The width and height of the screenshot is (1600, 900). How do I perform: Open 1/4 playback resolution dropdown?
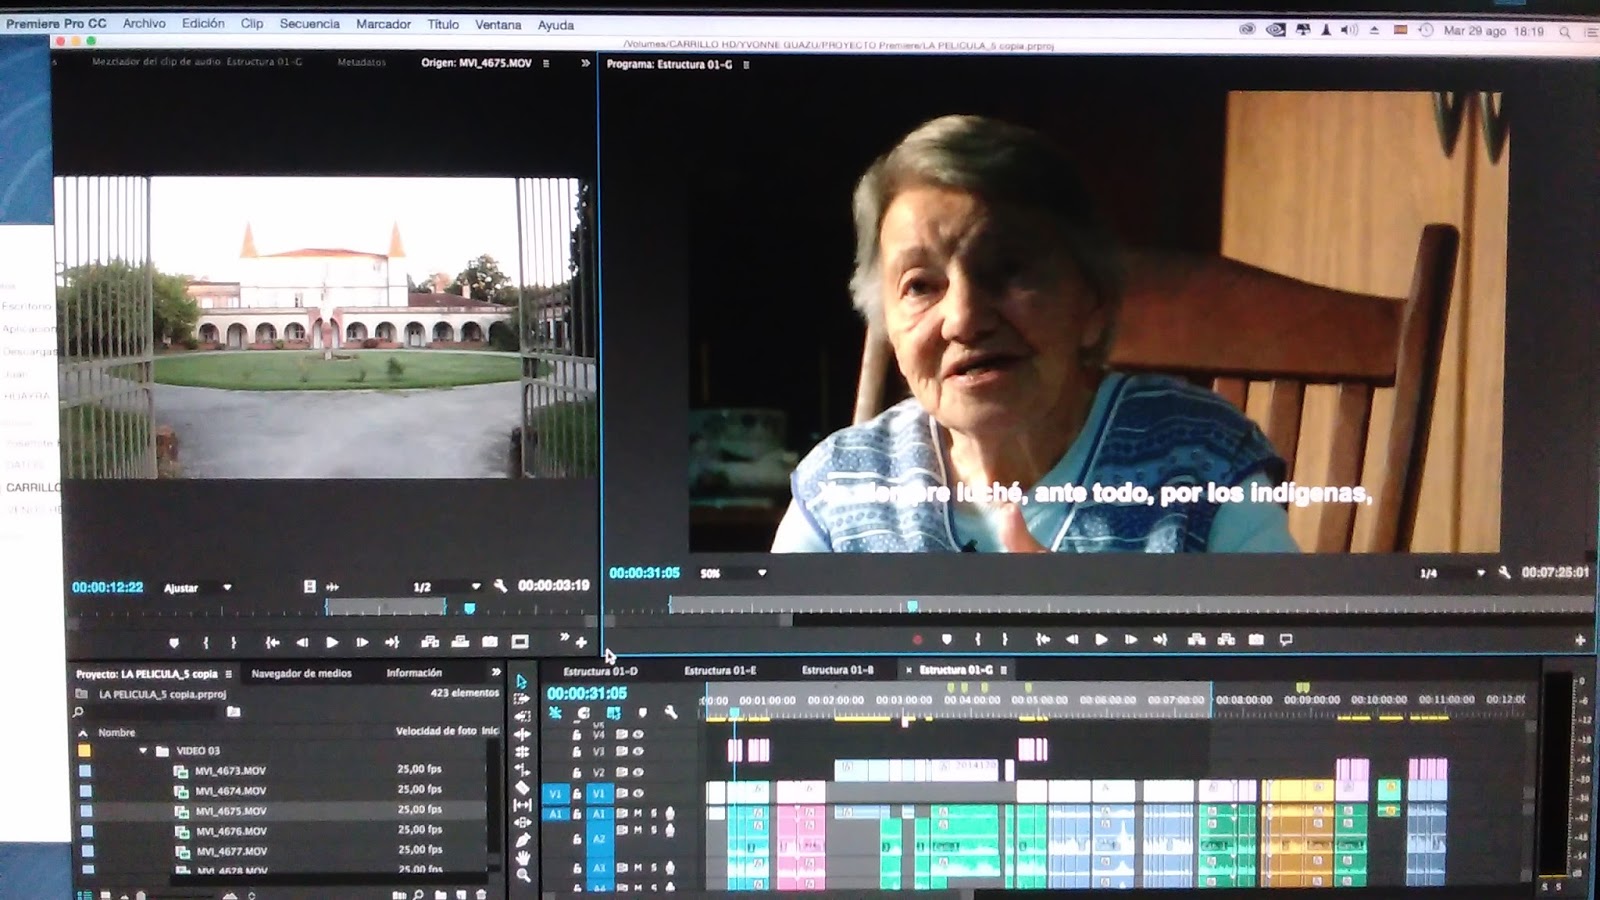click(x=1452, y=573)
